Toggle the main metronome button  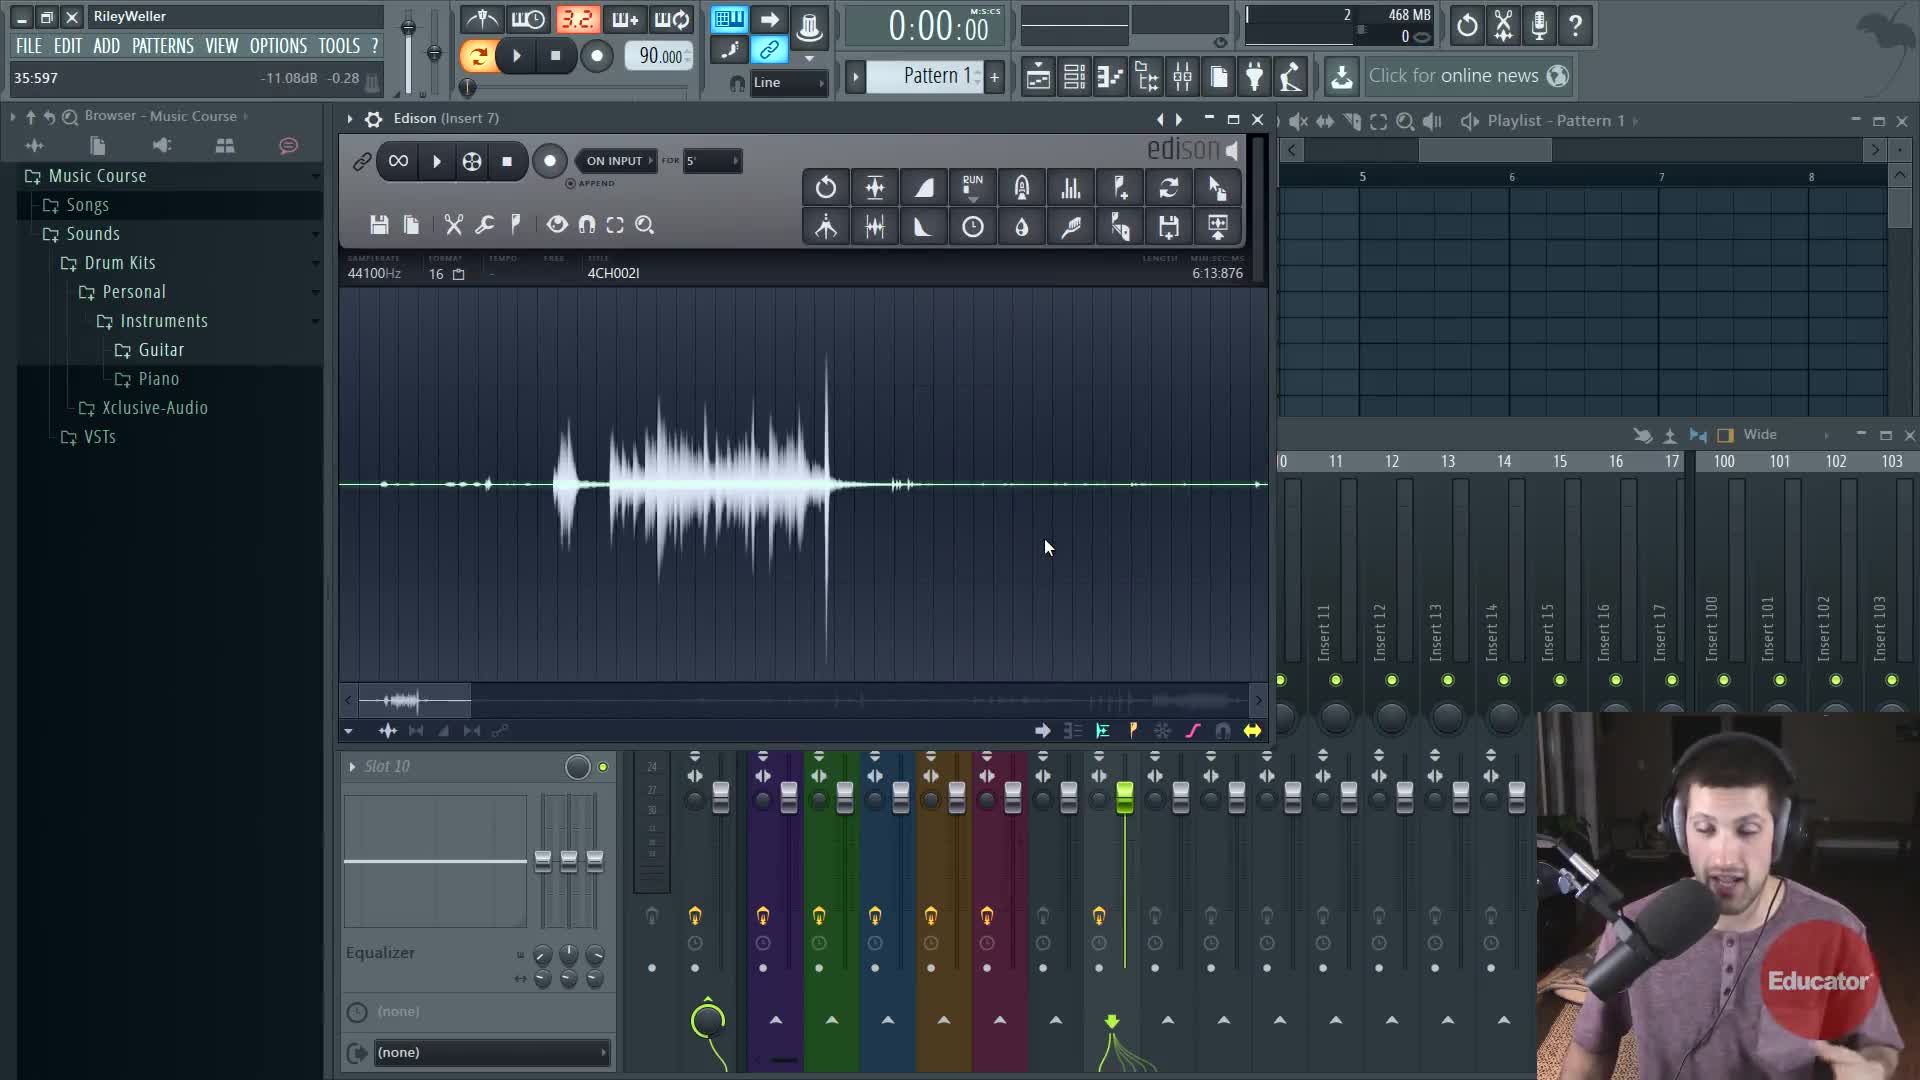[x=482, y=19]
